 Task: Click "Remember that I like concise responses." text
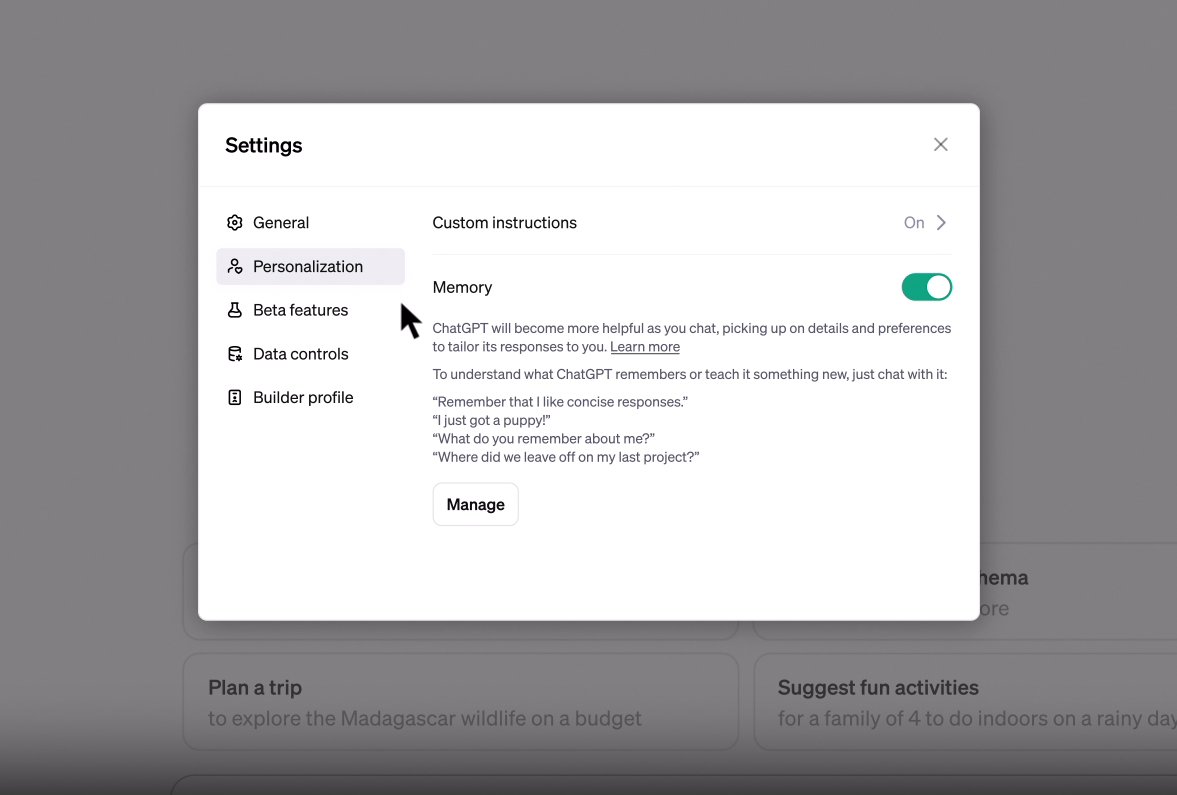point(560,402)
